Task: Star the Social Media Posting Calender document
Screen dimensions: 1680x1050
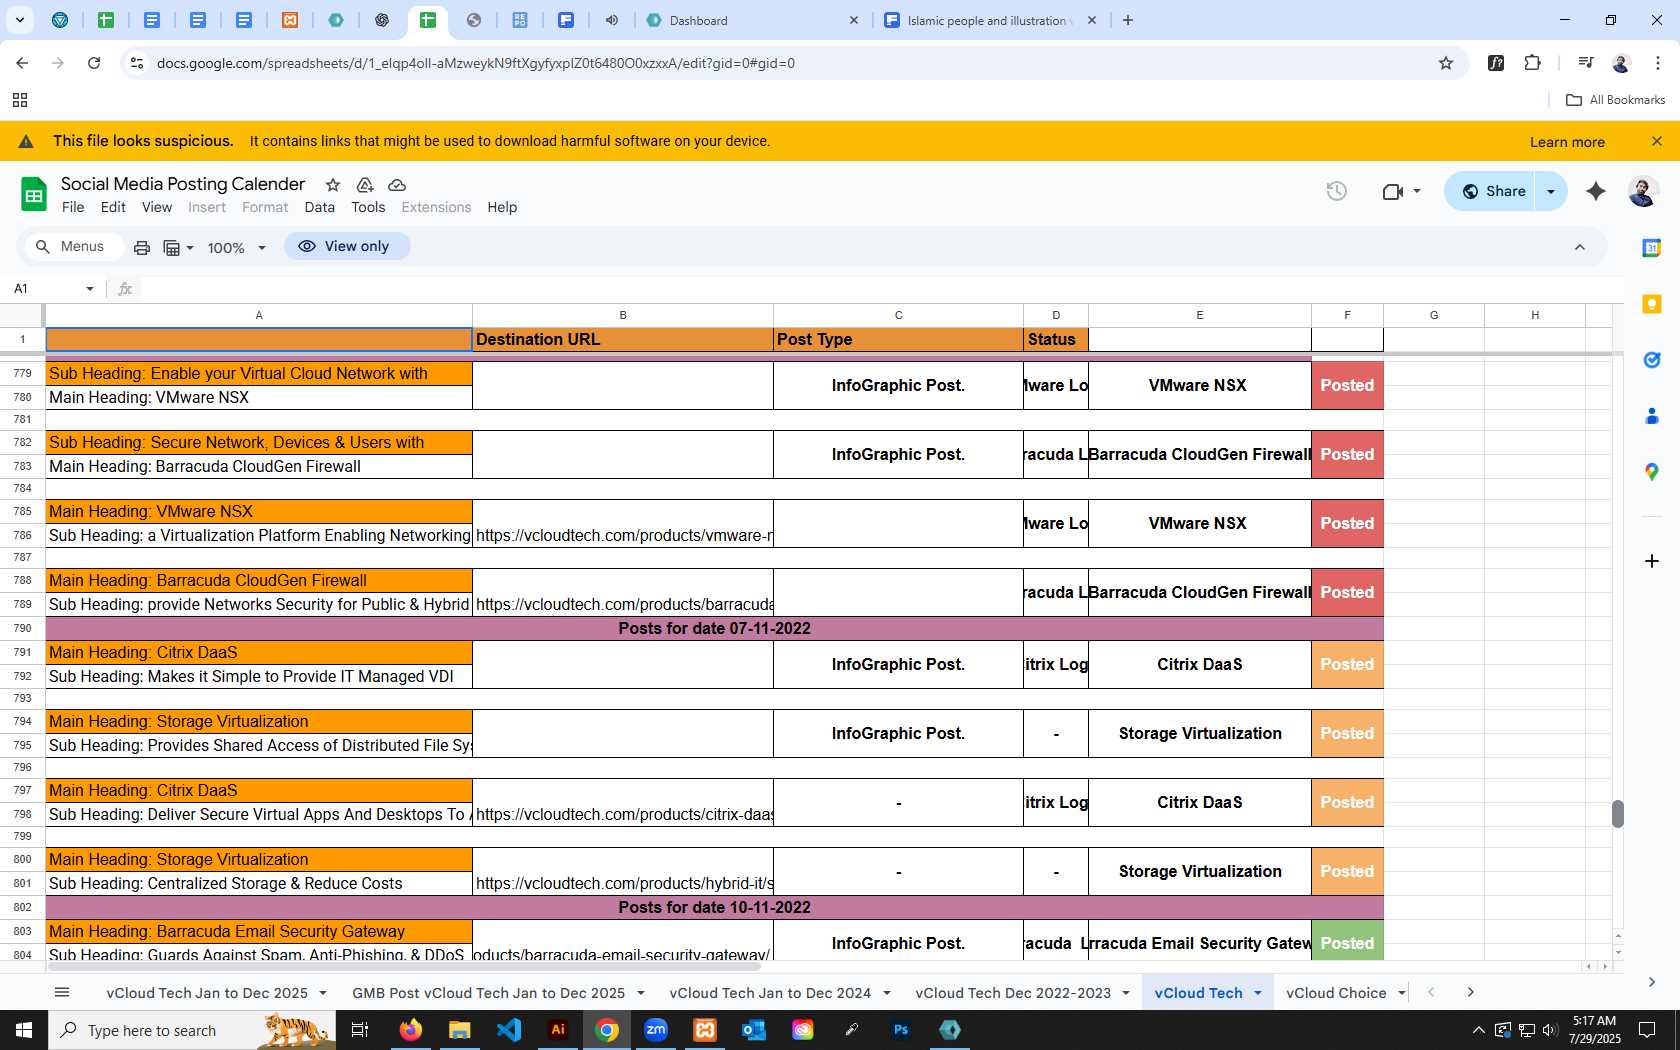Action: 333,185
